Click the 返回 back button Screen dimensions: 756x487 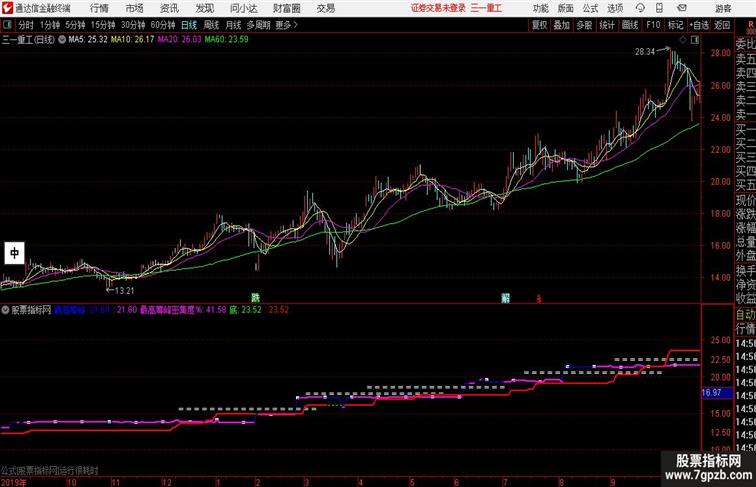point(722,25)
